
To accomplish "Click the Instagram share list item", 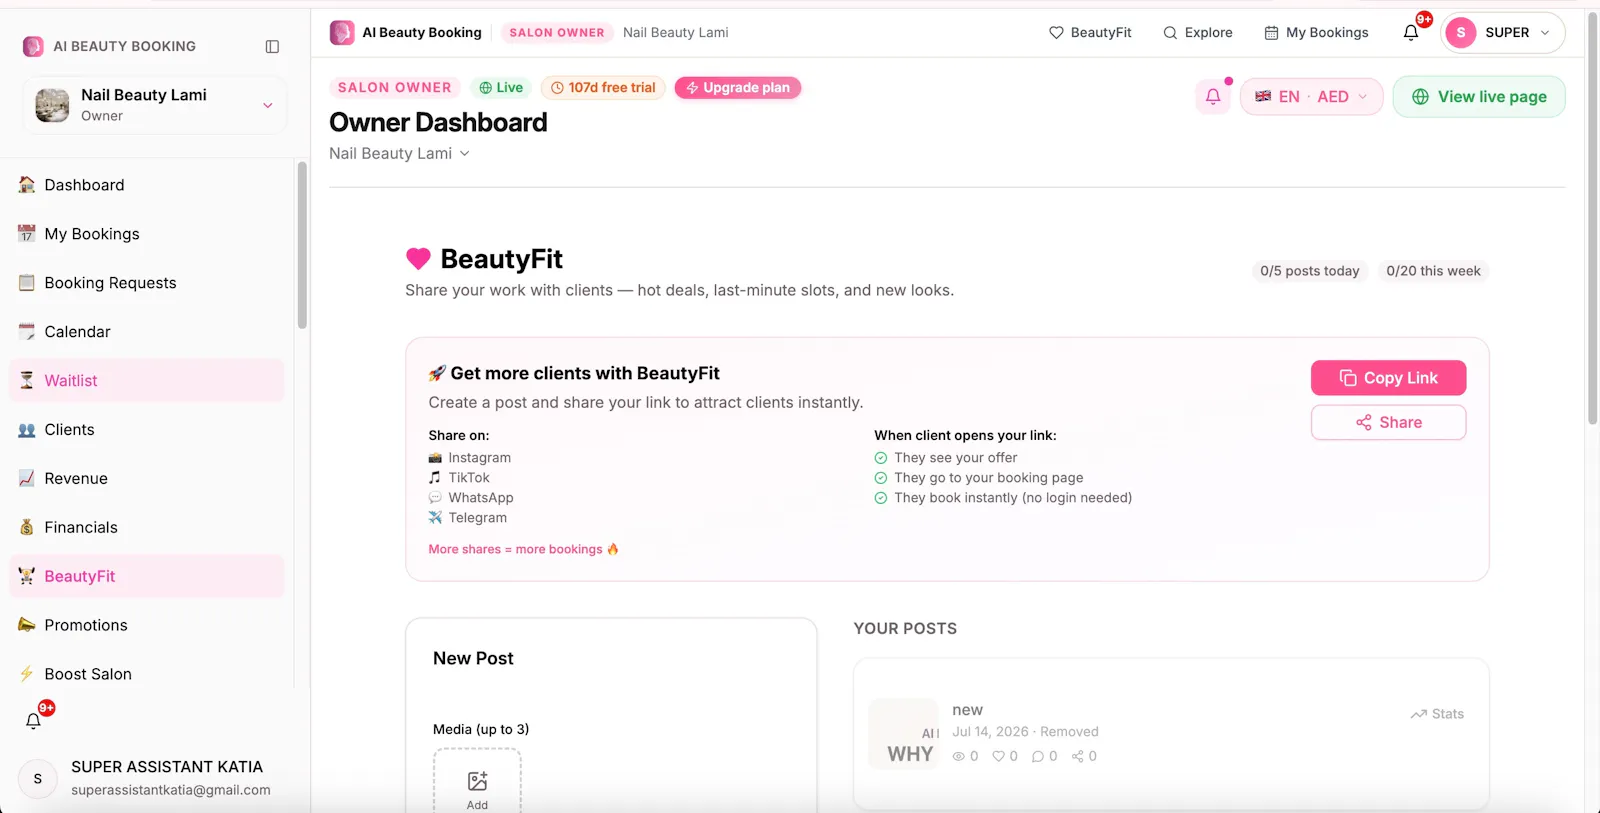I will pyautogui.click(x=470, y=458).
